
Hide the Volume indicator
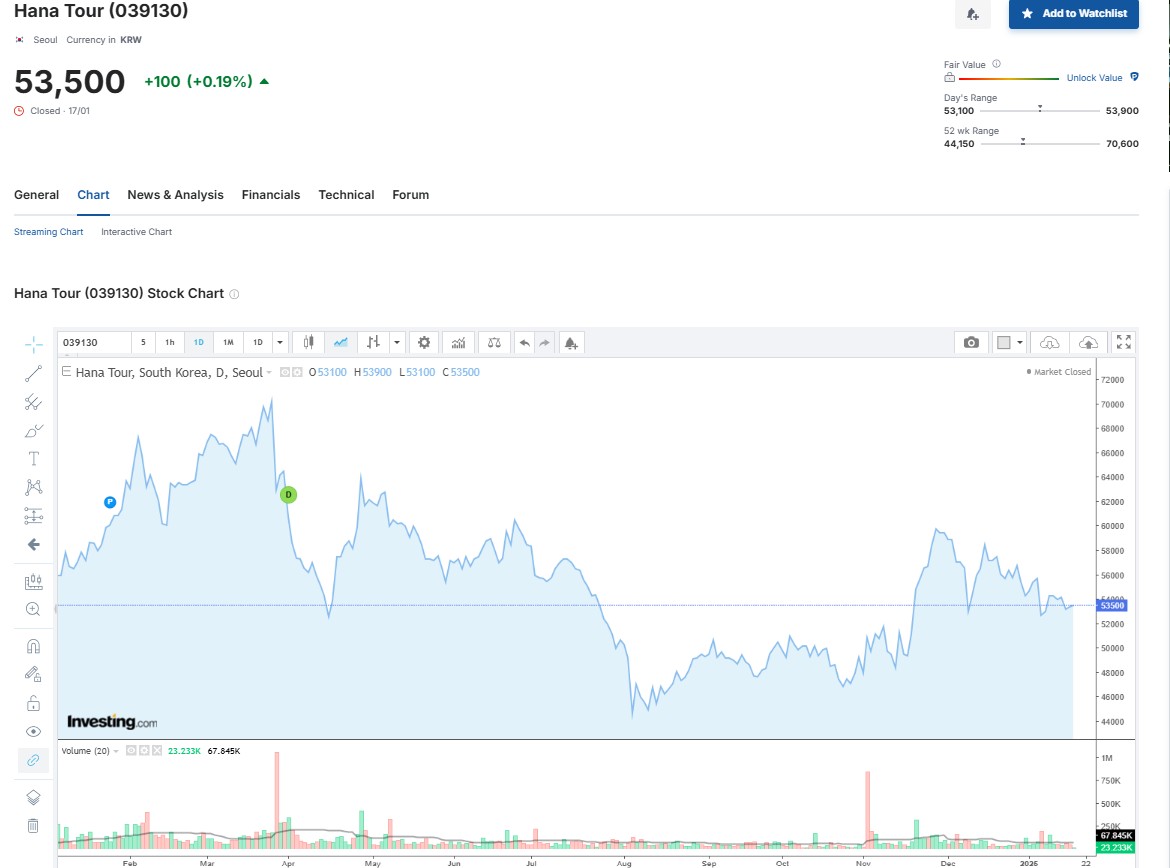[131, 751]
